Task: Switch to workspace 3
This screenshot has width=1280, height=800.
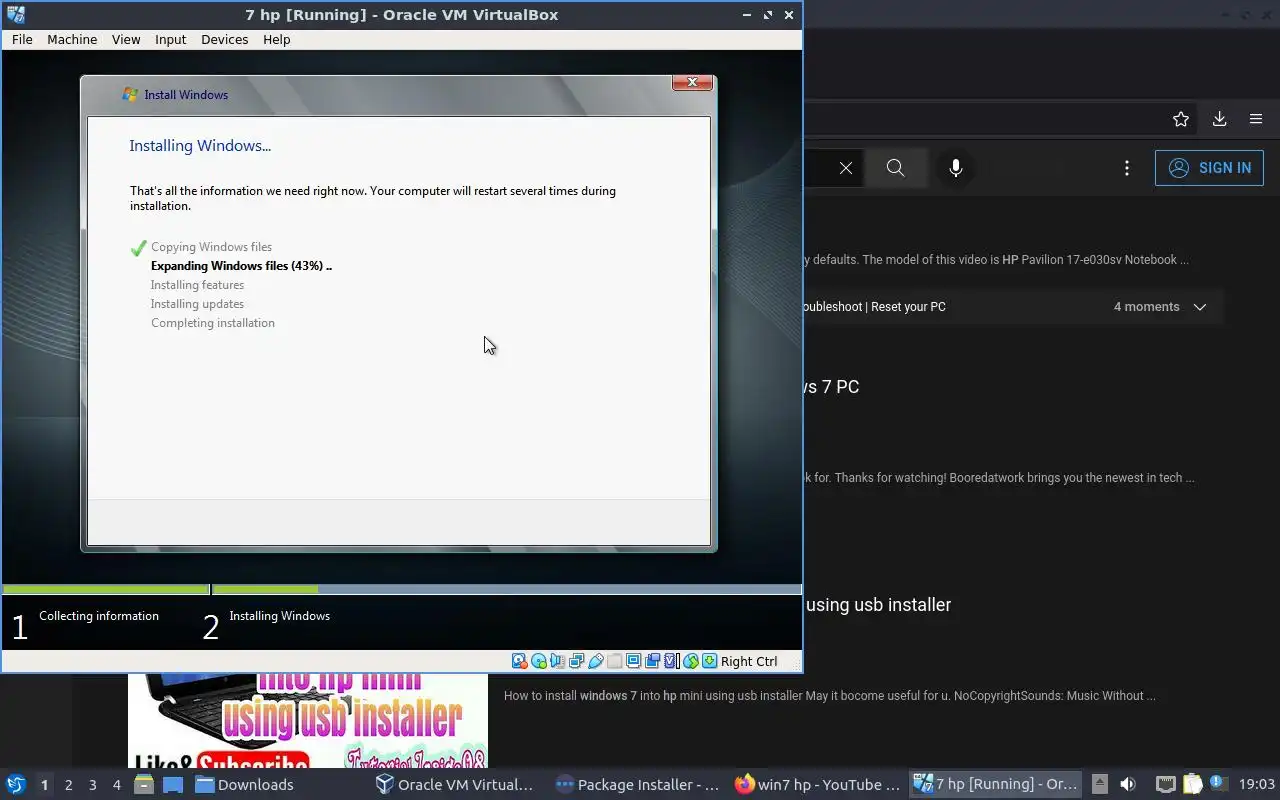Action: point(92,785)
